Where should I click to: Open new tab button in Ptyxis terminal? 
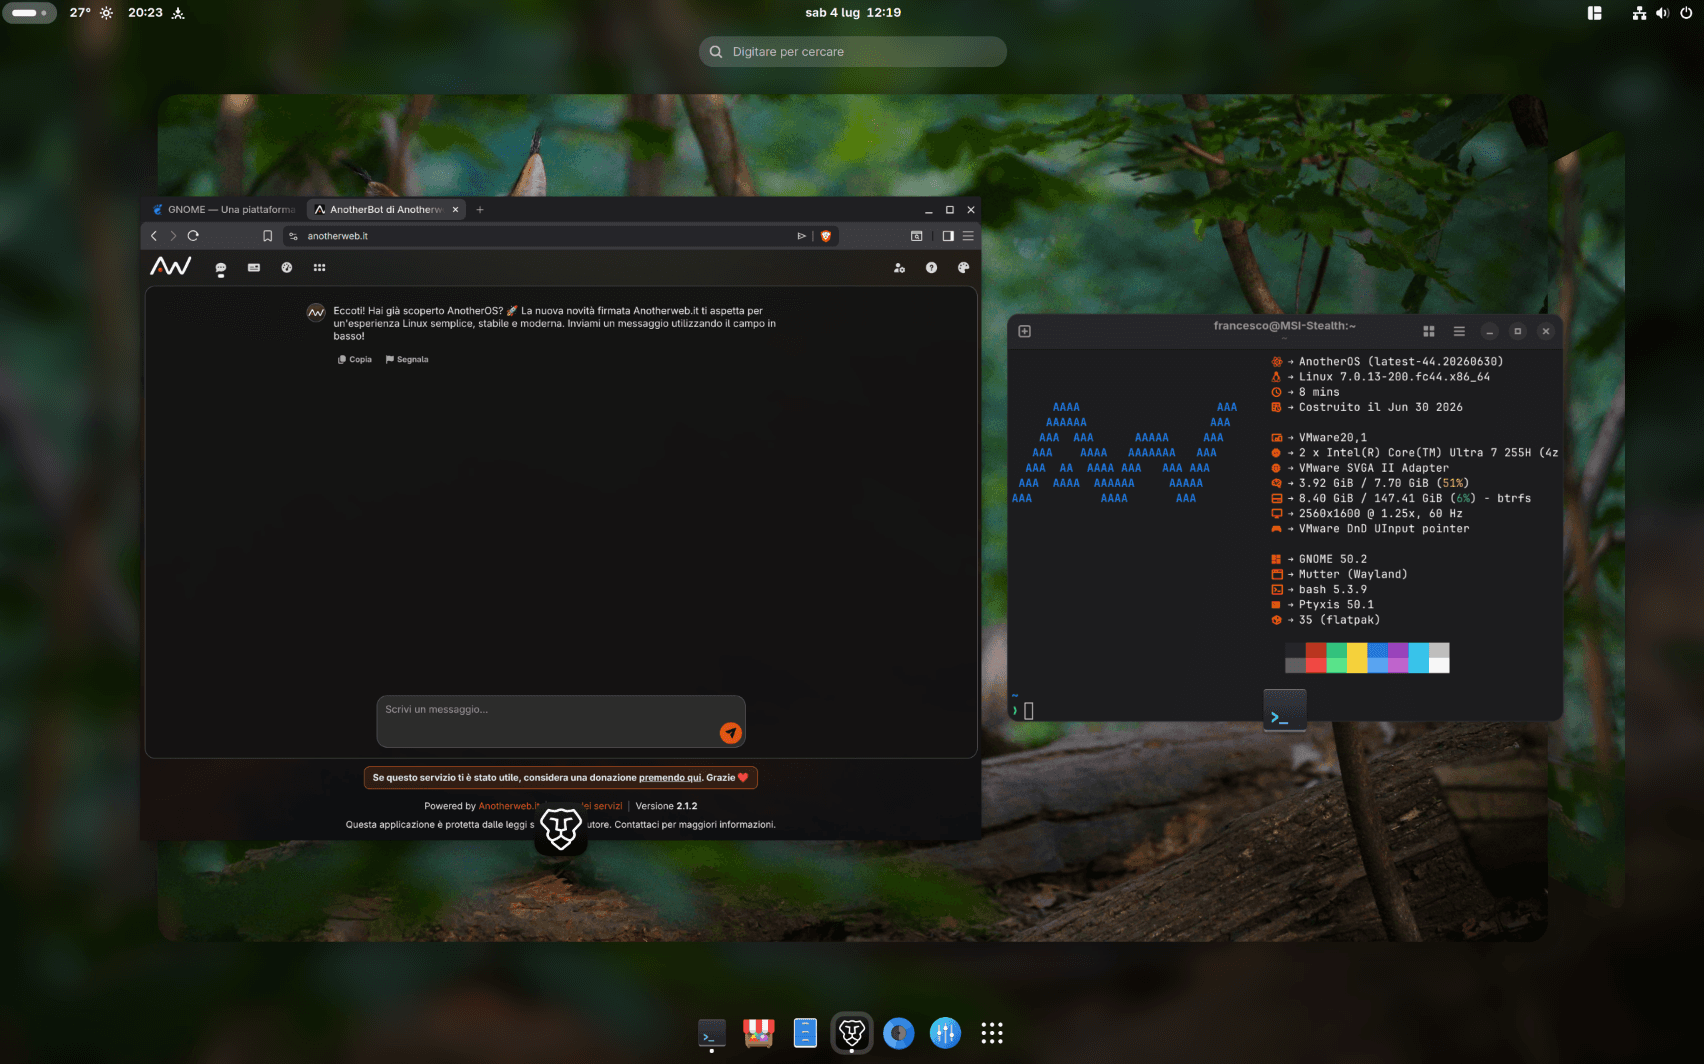pyautogui.click(x=1025, y=331)
